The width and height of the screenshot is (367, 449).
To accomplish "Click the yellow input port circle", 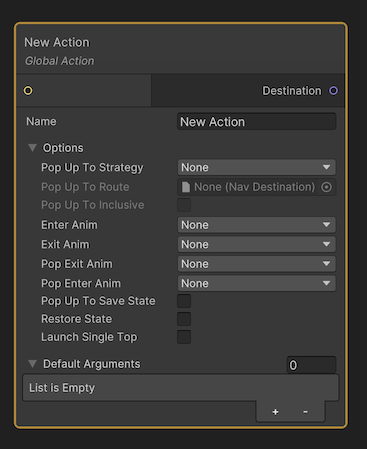I will click(28, 91).
